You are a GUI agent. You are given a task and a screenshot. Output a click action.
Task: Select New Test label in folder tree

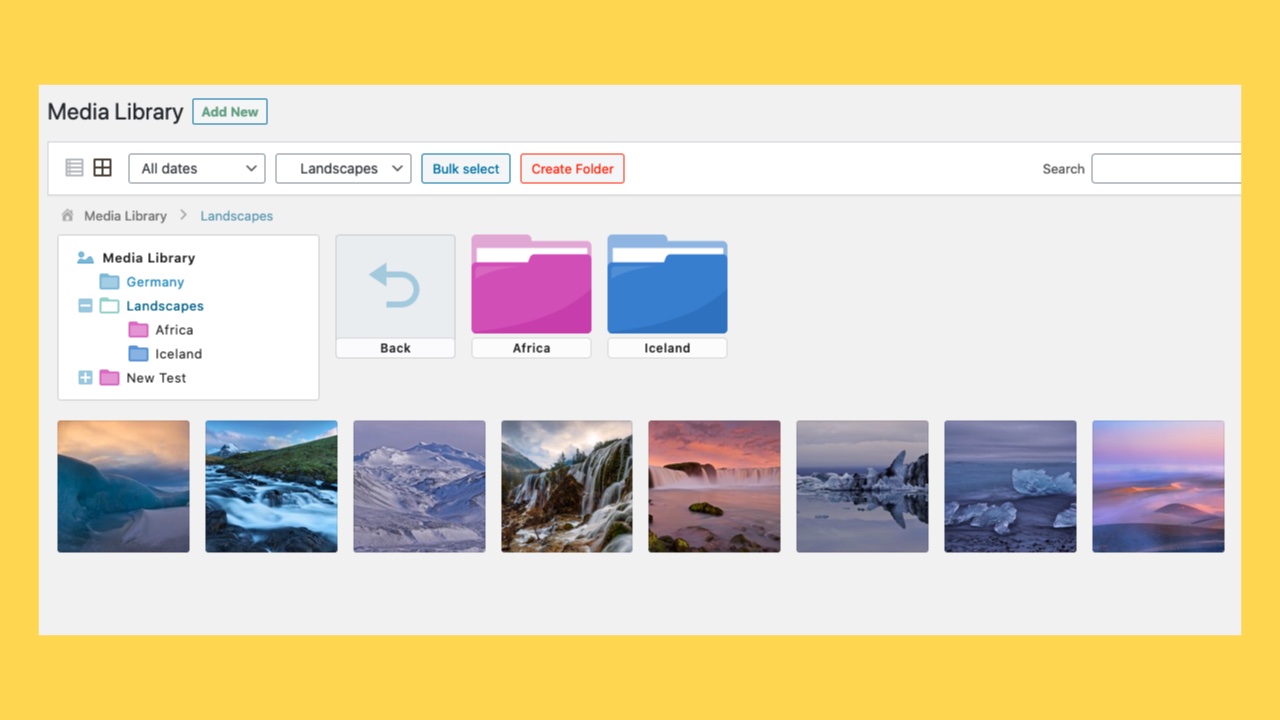(156, 378)
